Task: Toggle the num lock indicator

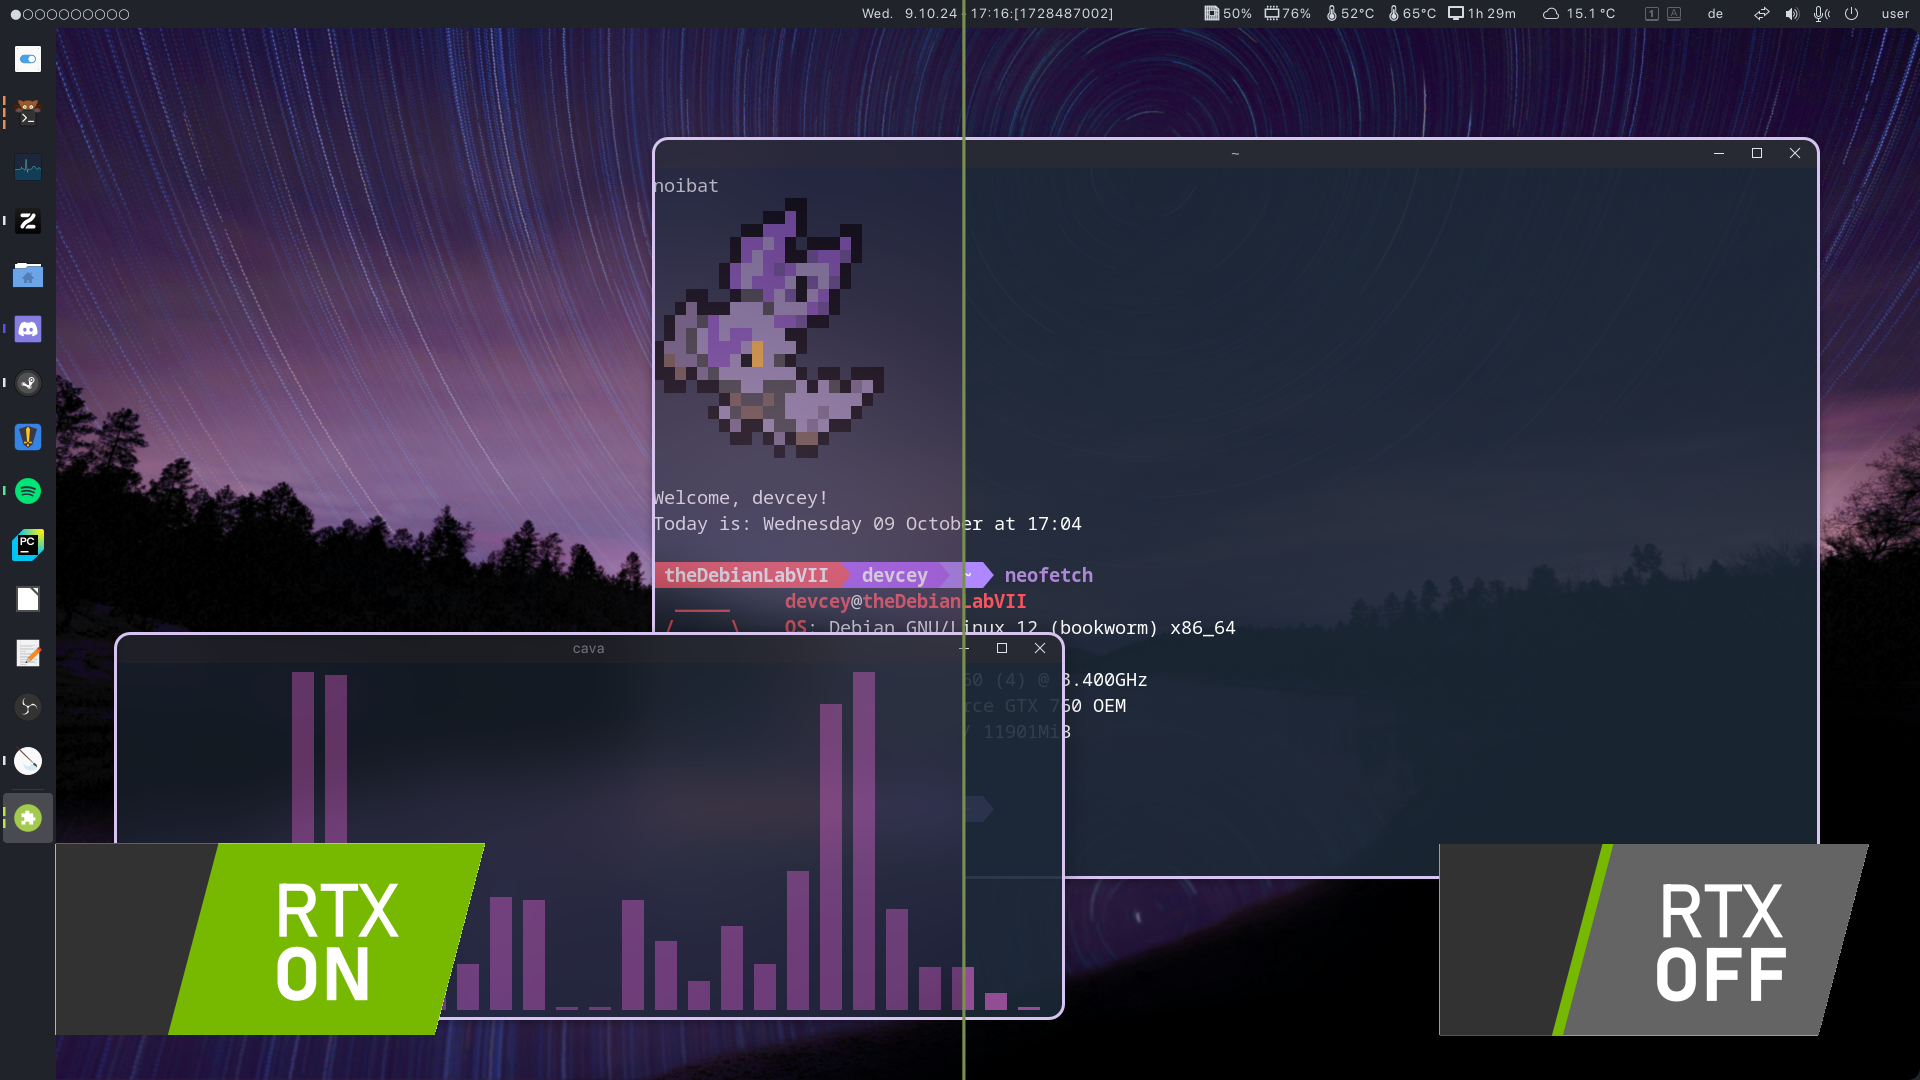Action: pos(1652,14)
